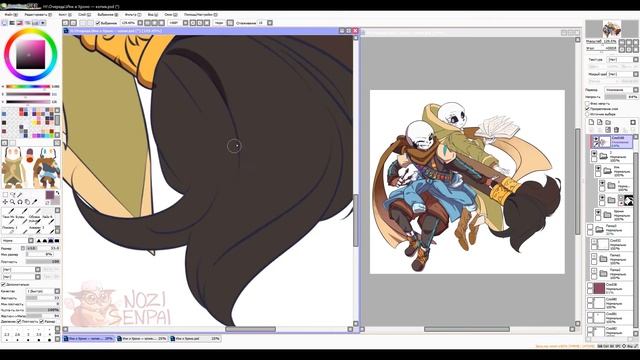The image size is (640, 360).
Task: Toggle the HSV slider panel icon
Action: (20, 23)
